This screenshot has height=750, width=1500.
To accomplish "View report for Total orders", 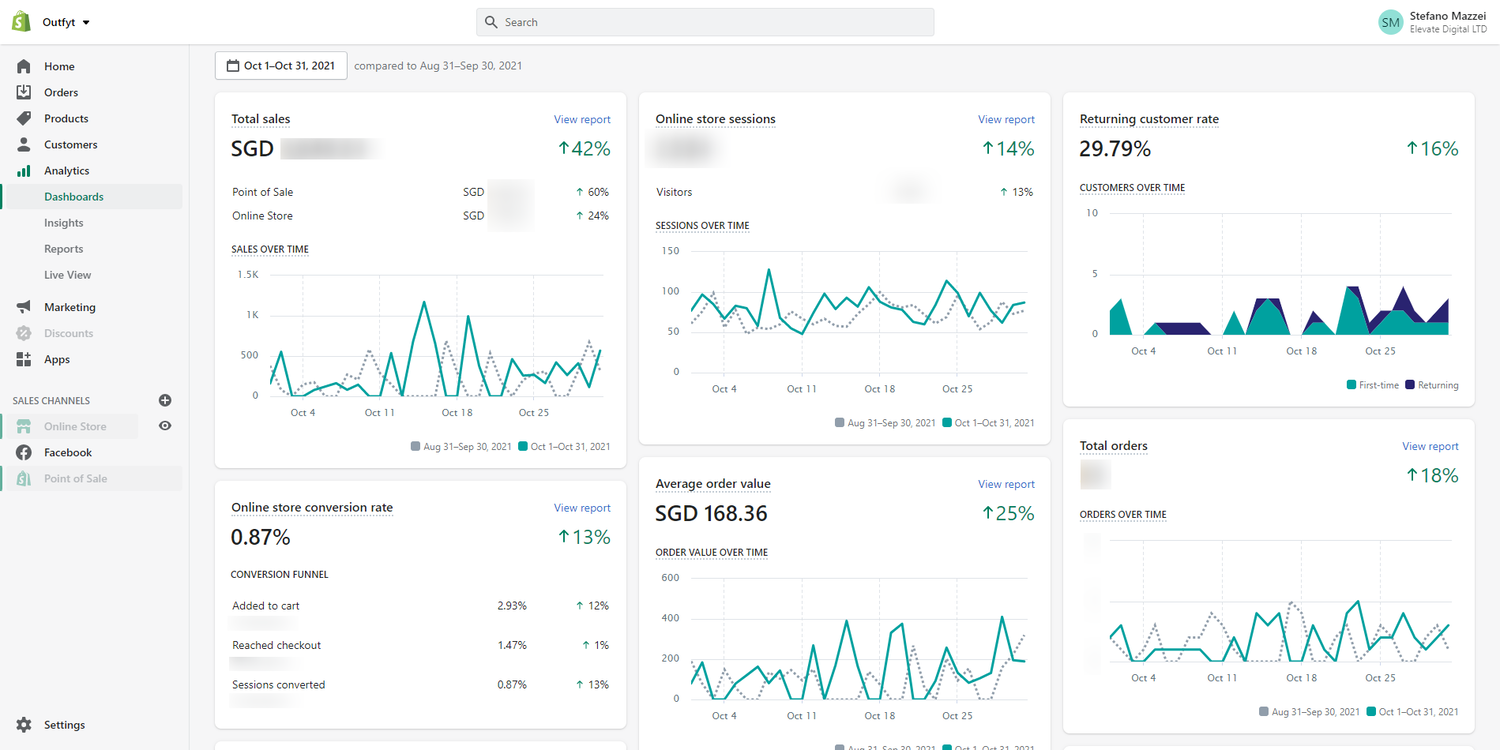I will (x=1430, y=446).
